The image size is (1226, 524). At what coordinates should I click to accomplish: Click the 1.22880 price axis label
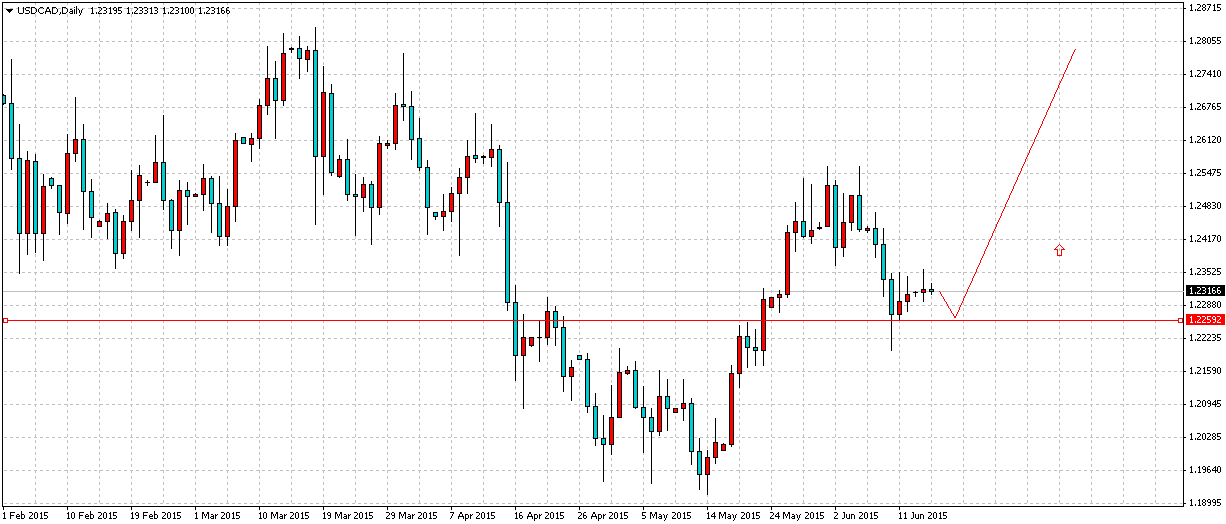click(1204, 305)
